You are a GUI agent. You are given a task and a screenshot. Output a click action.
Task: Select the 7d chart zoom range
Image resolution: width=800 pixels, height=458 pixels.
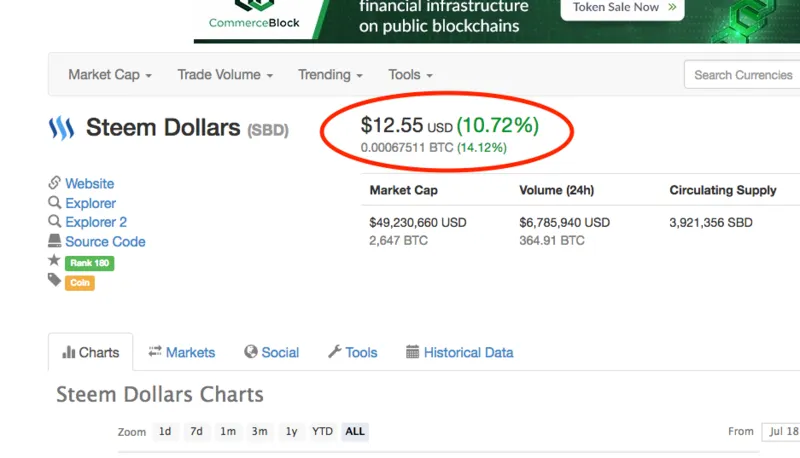tap(196, 431)
